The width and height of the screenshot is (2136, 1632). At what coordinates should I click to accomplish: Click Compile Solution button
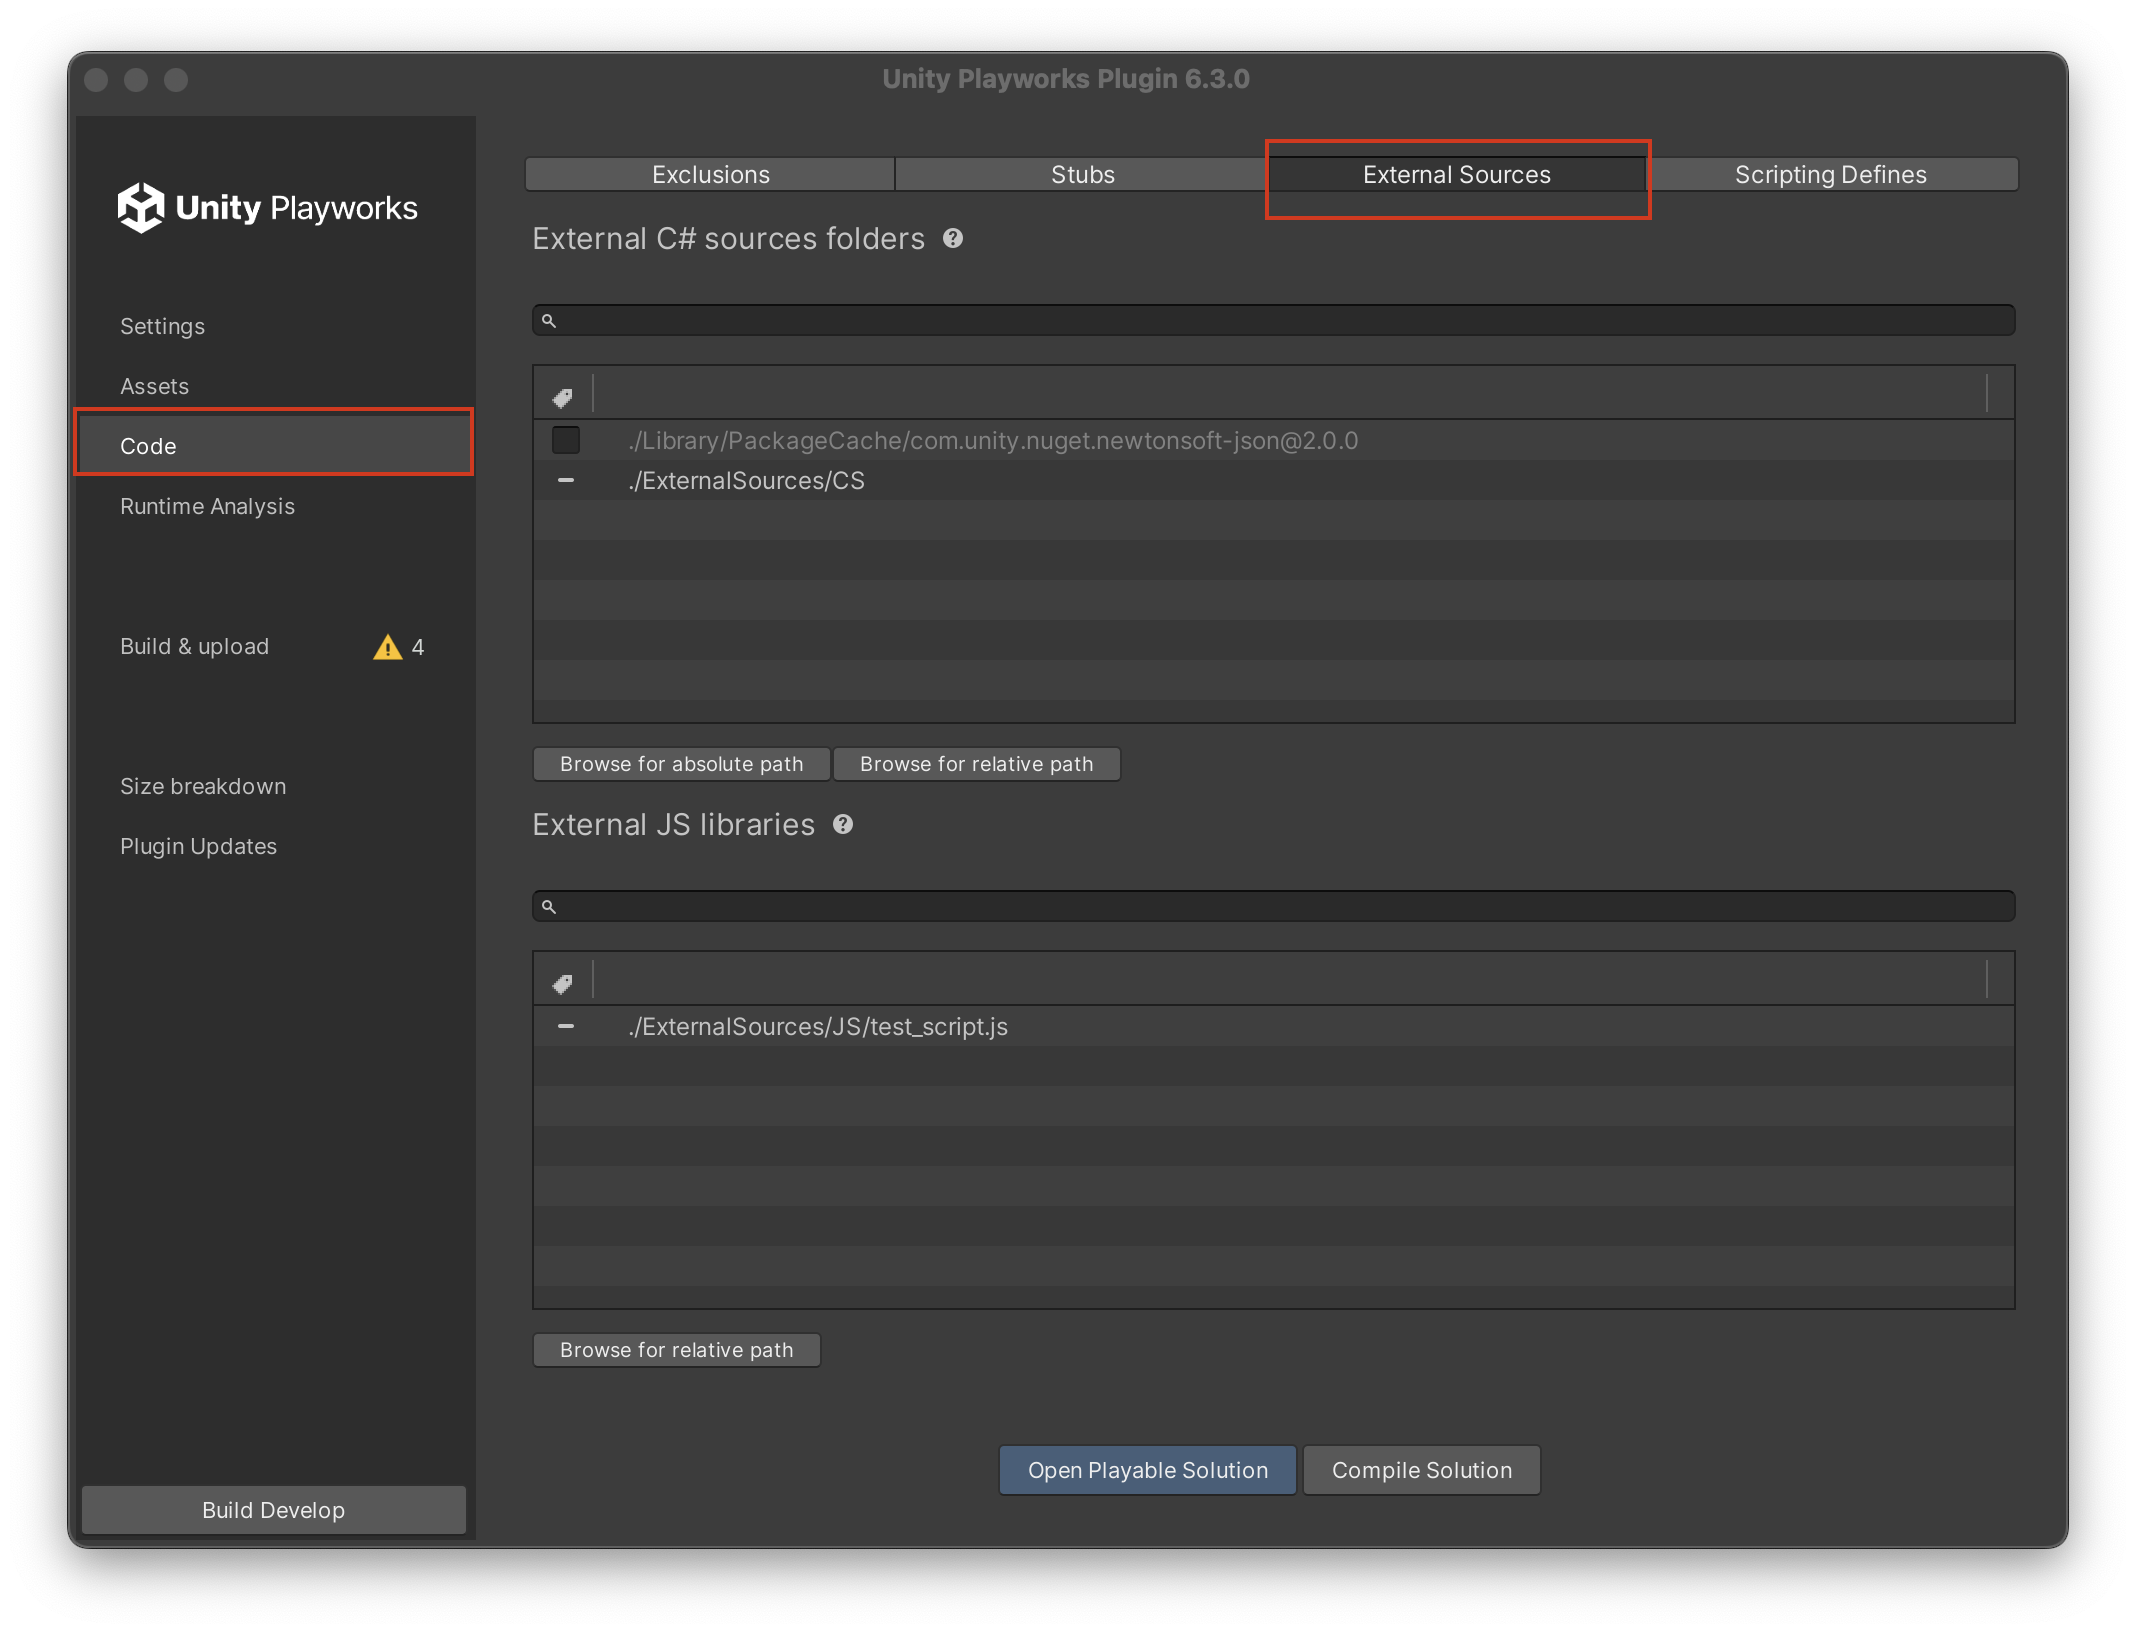click(x=1421, y=1470)
